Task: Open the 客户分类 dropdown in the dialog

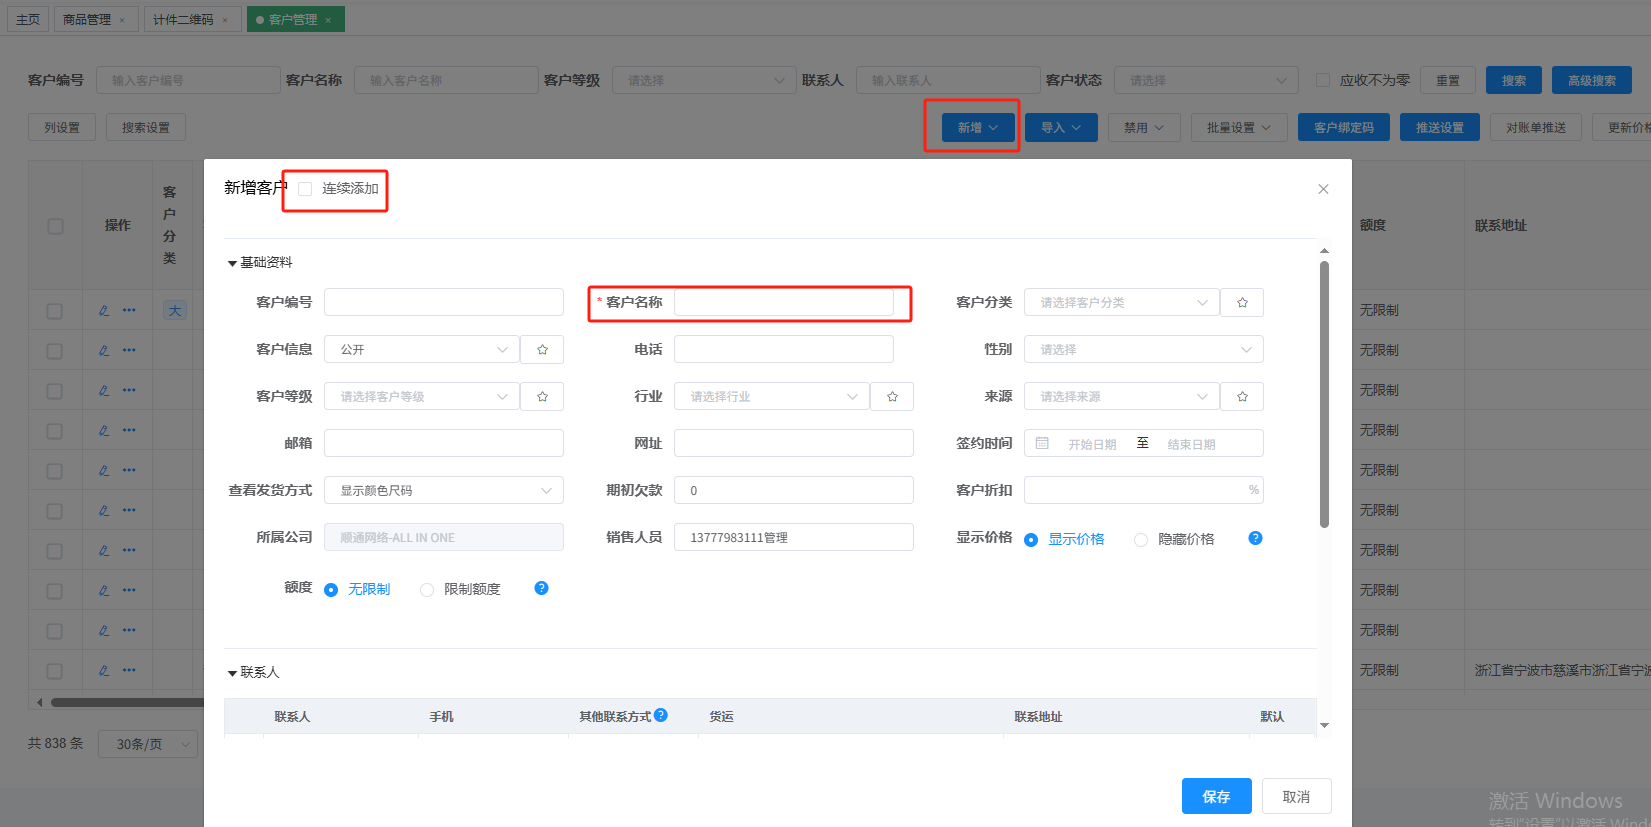Action: coord(1121,302)
